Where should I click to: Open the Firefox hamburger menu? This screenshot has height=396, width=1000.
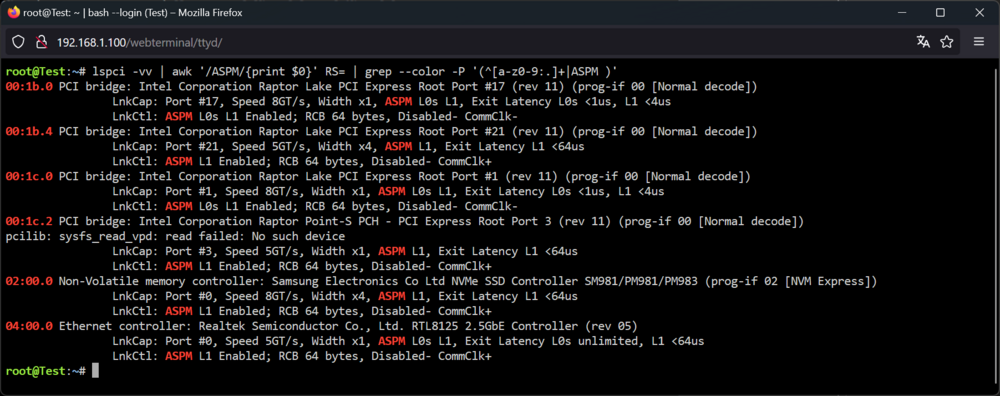(x=979, y=41)
